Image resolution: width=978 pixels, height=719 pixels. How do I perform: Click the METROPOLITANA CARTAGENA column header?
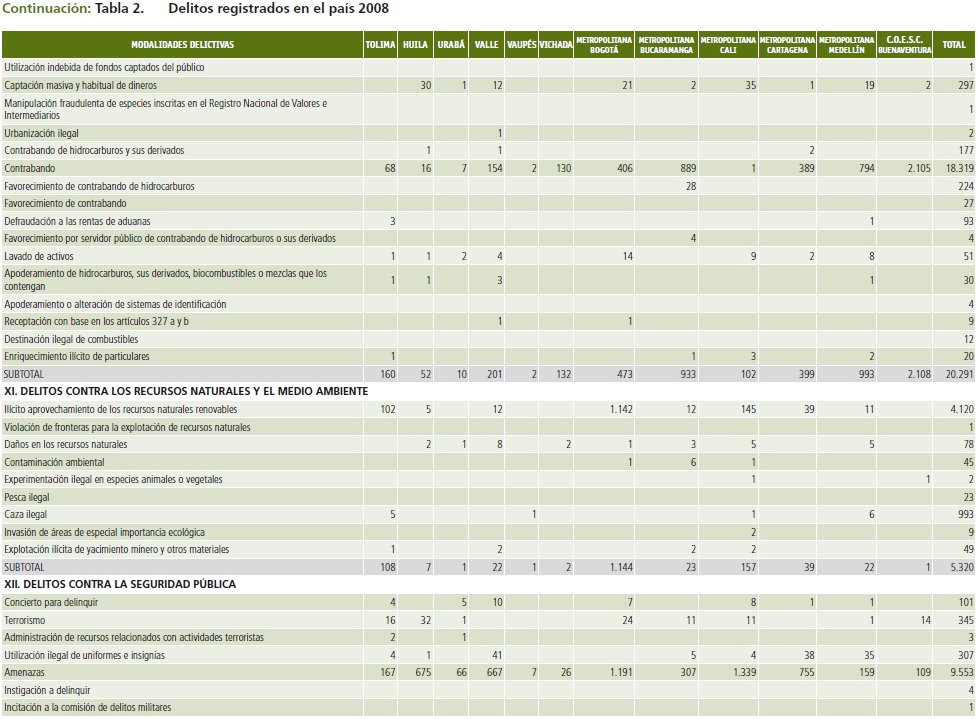(x=787, y=45)
